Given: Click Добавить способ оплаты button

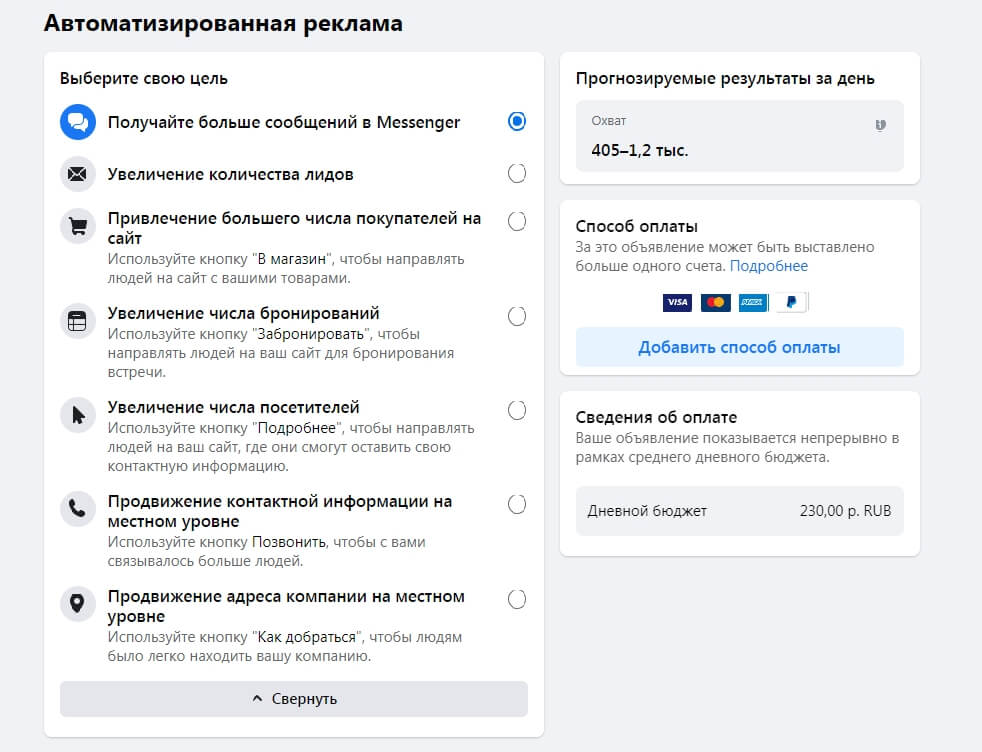Looking at the screenshot, I should 740,347.
